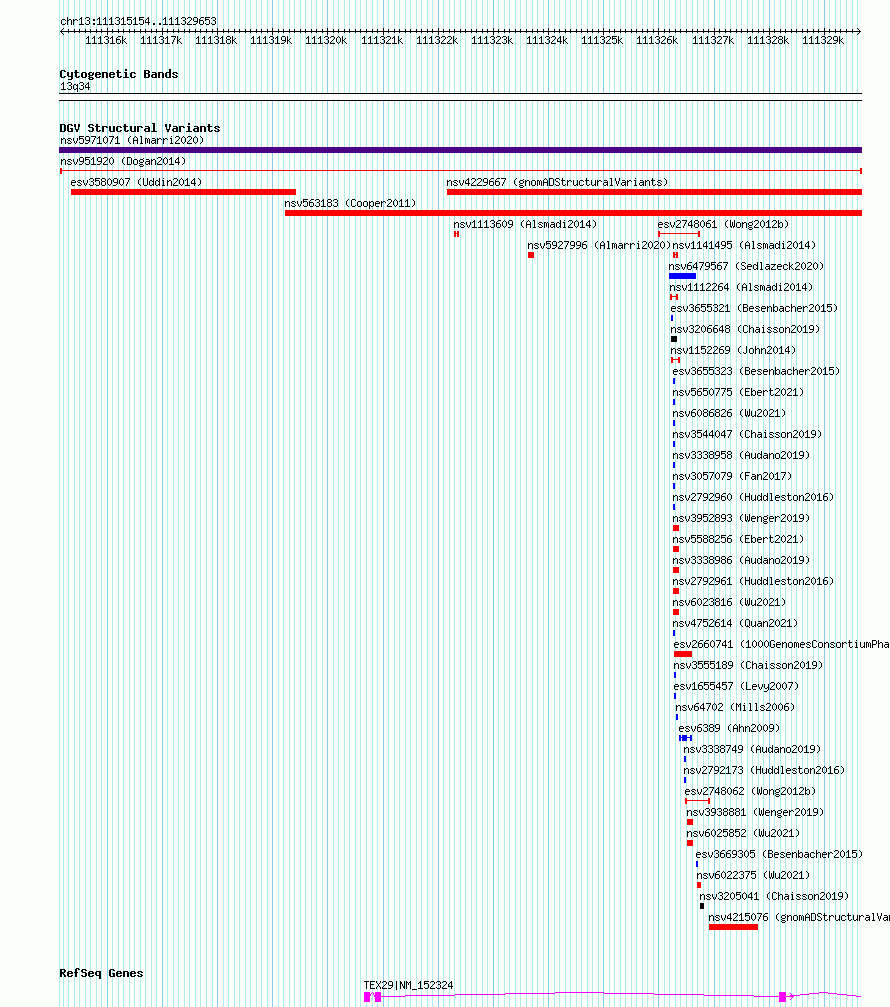Click red bar under esv2660741
Screen dimensions: 890x1007
683,654
